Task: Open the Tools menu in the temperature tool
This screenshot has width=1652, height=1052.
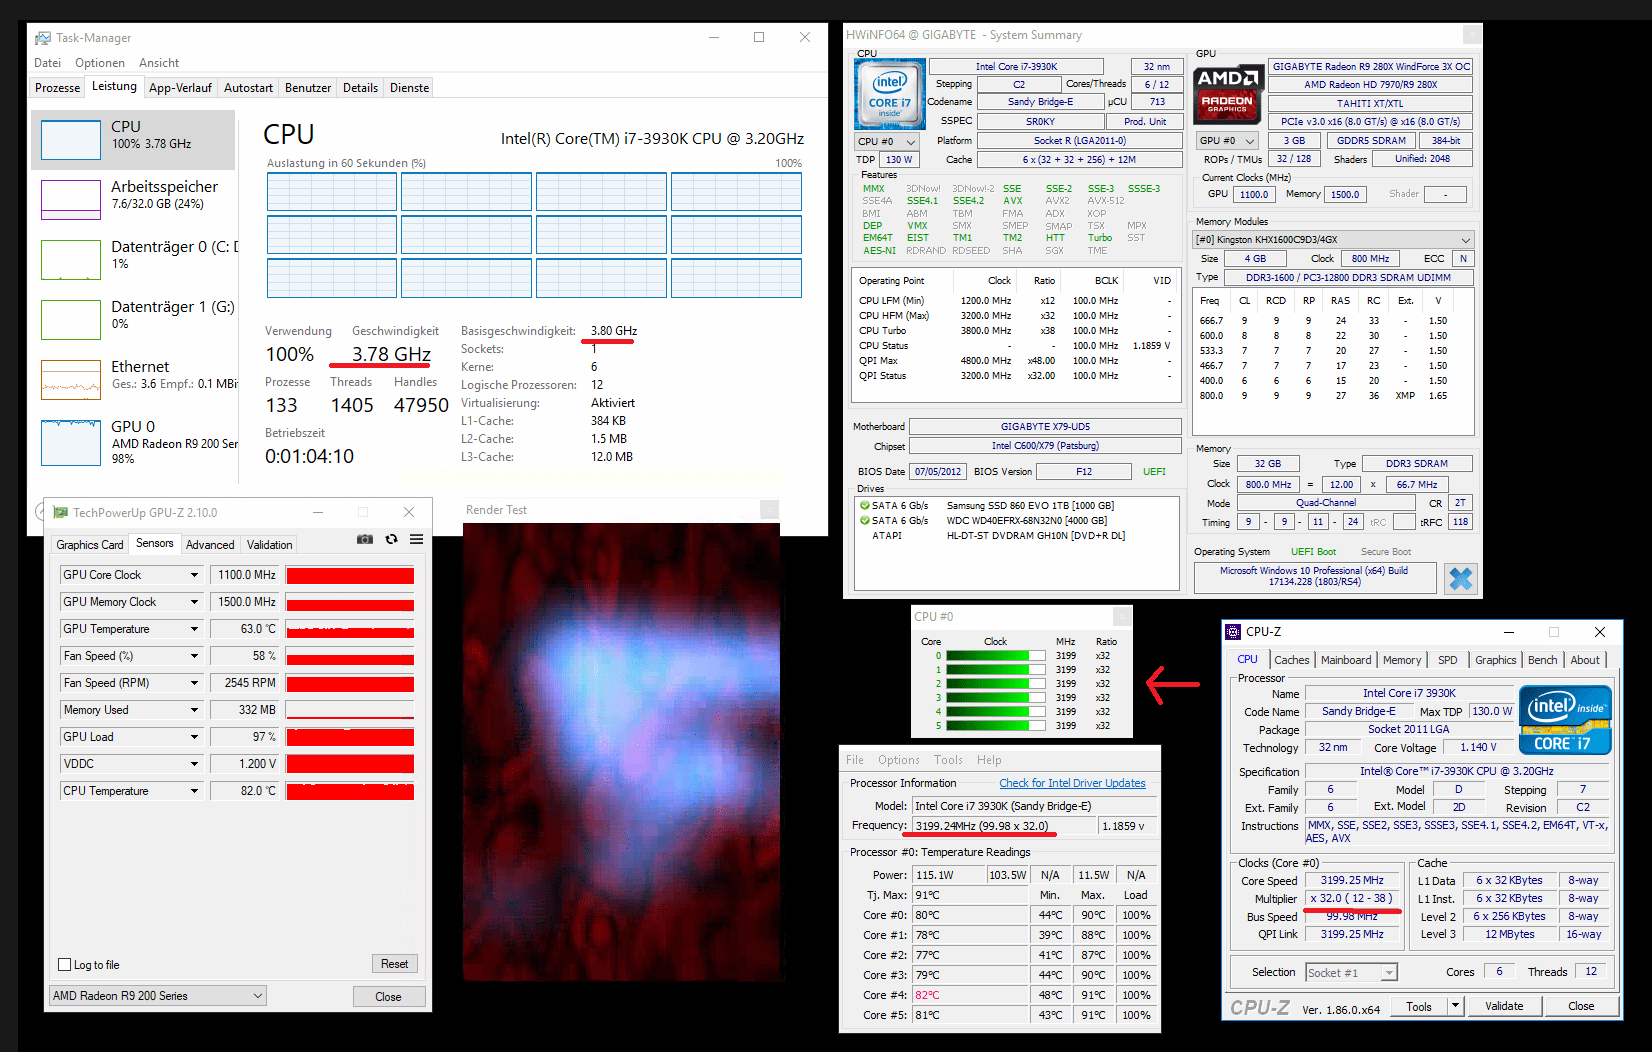Action: tap(948, 760)
